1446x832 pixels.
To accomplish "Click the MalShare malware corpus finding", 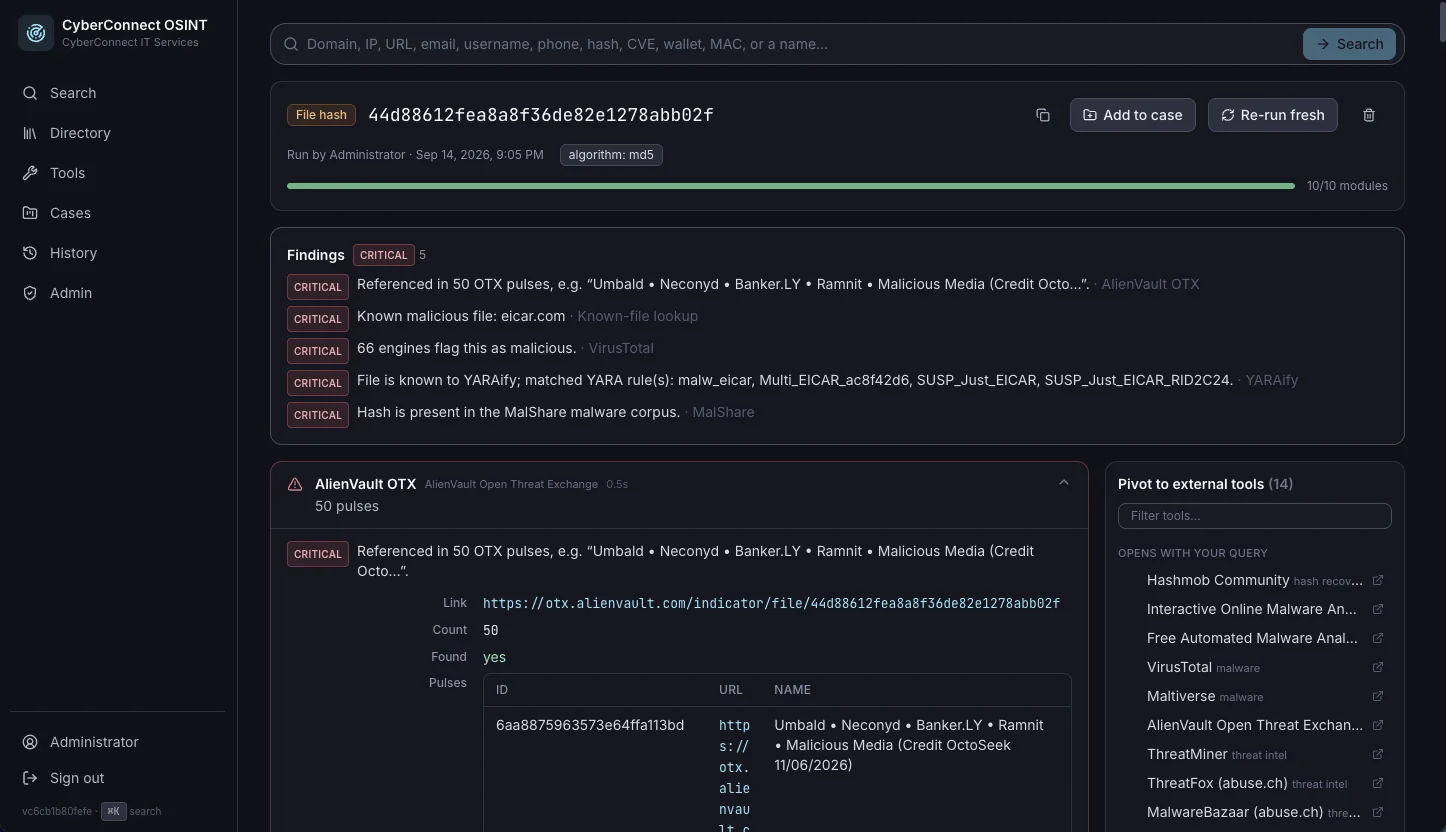I will tap(518, 412).
